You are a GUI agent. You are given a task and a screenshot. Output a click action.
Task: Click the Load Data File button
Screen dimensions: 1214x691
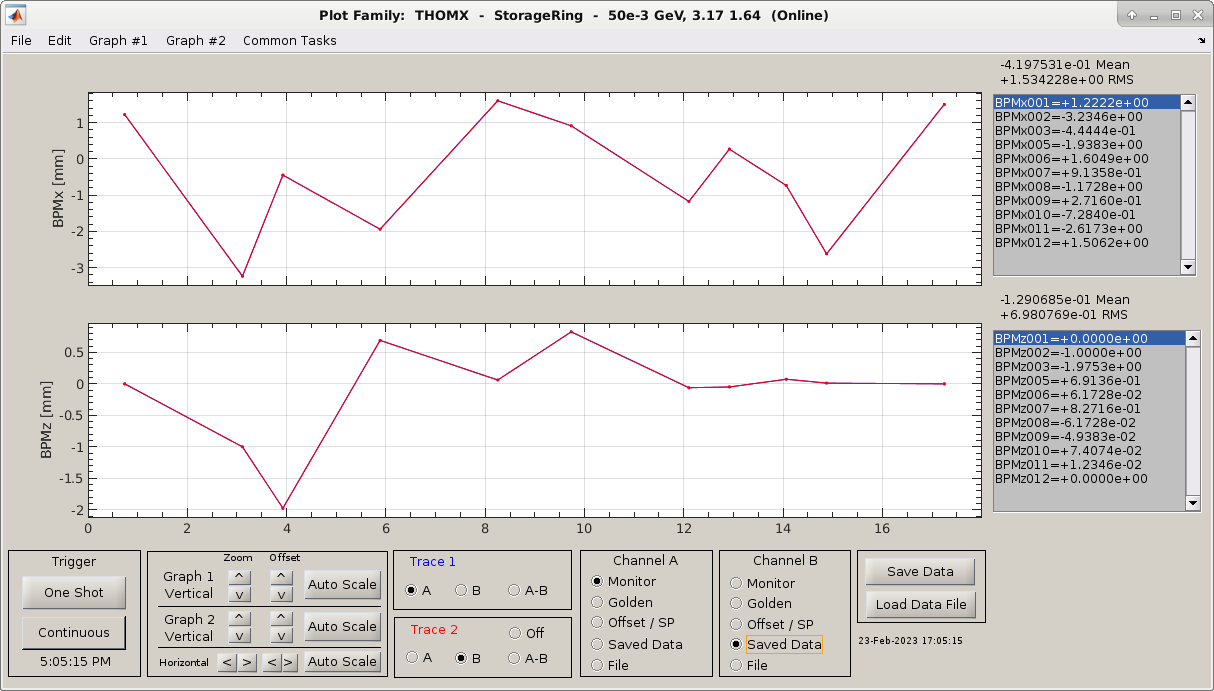(920, 604)
